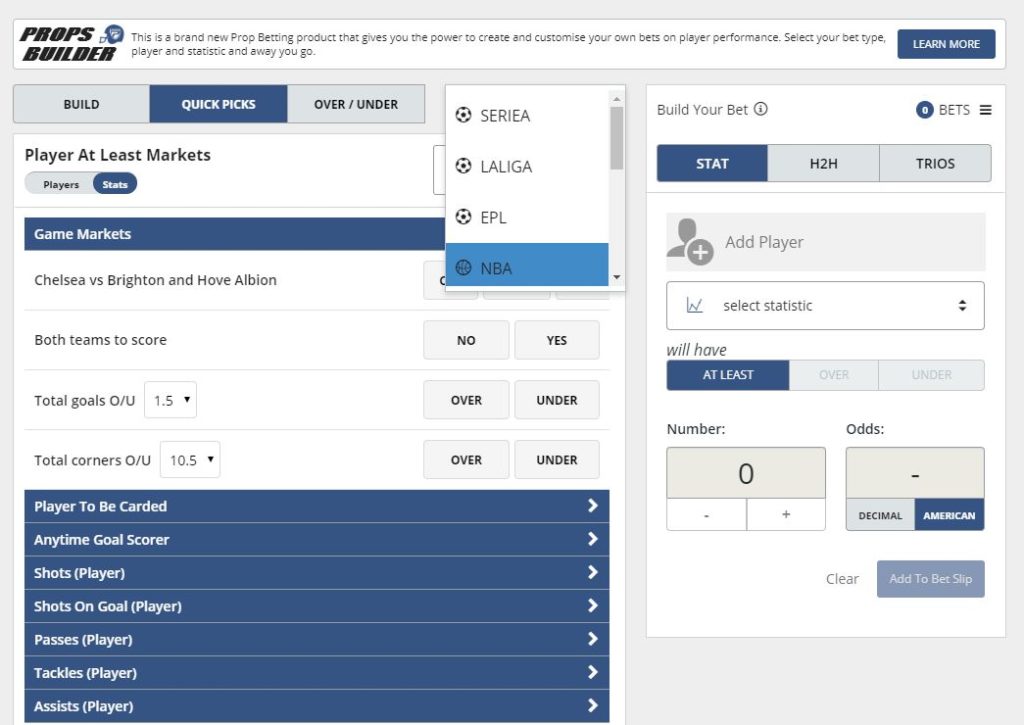Click the basketball icon next to NBA
Screen dimensions: 1024x725
point(463,267)
